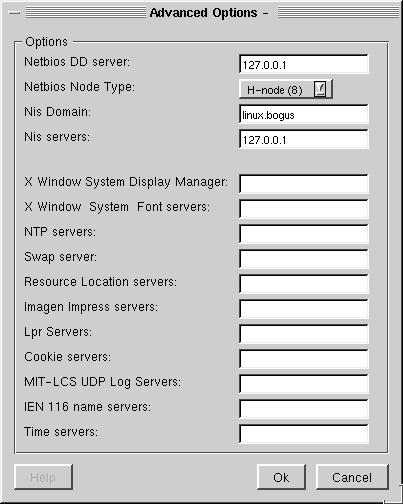Select the NTP servers input box

[304, 234]
